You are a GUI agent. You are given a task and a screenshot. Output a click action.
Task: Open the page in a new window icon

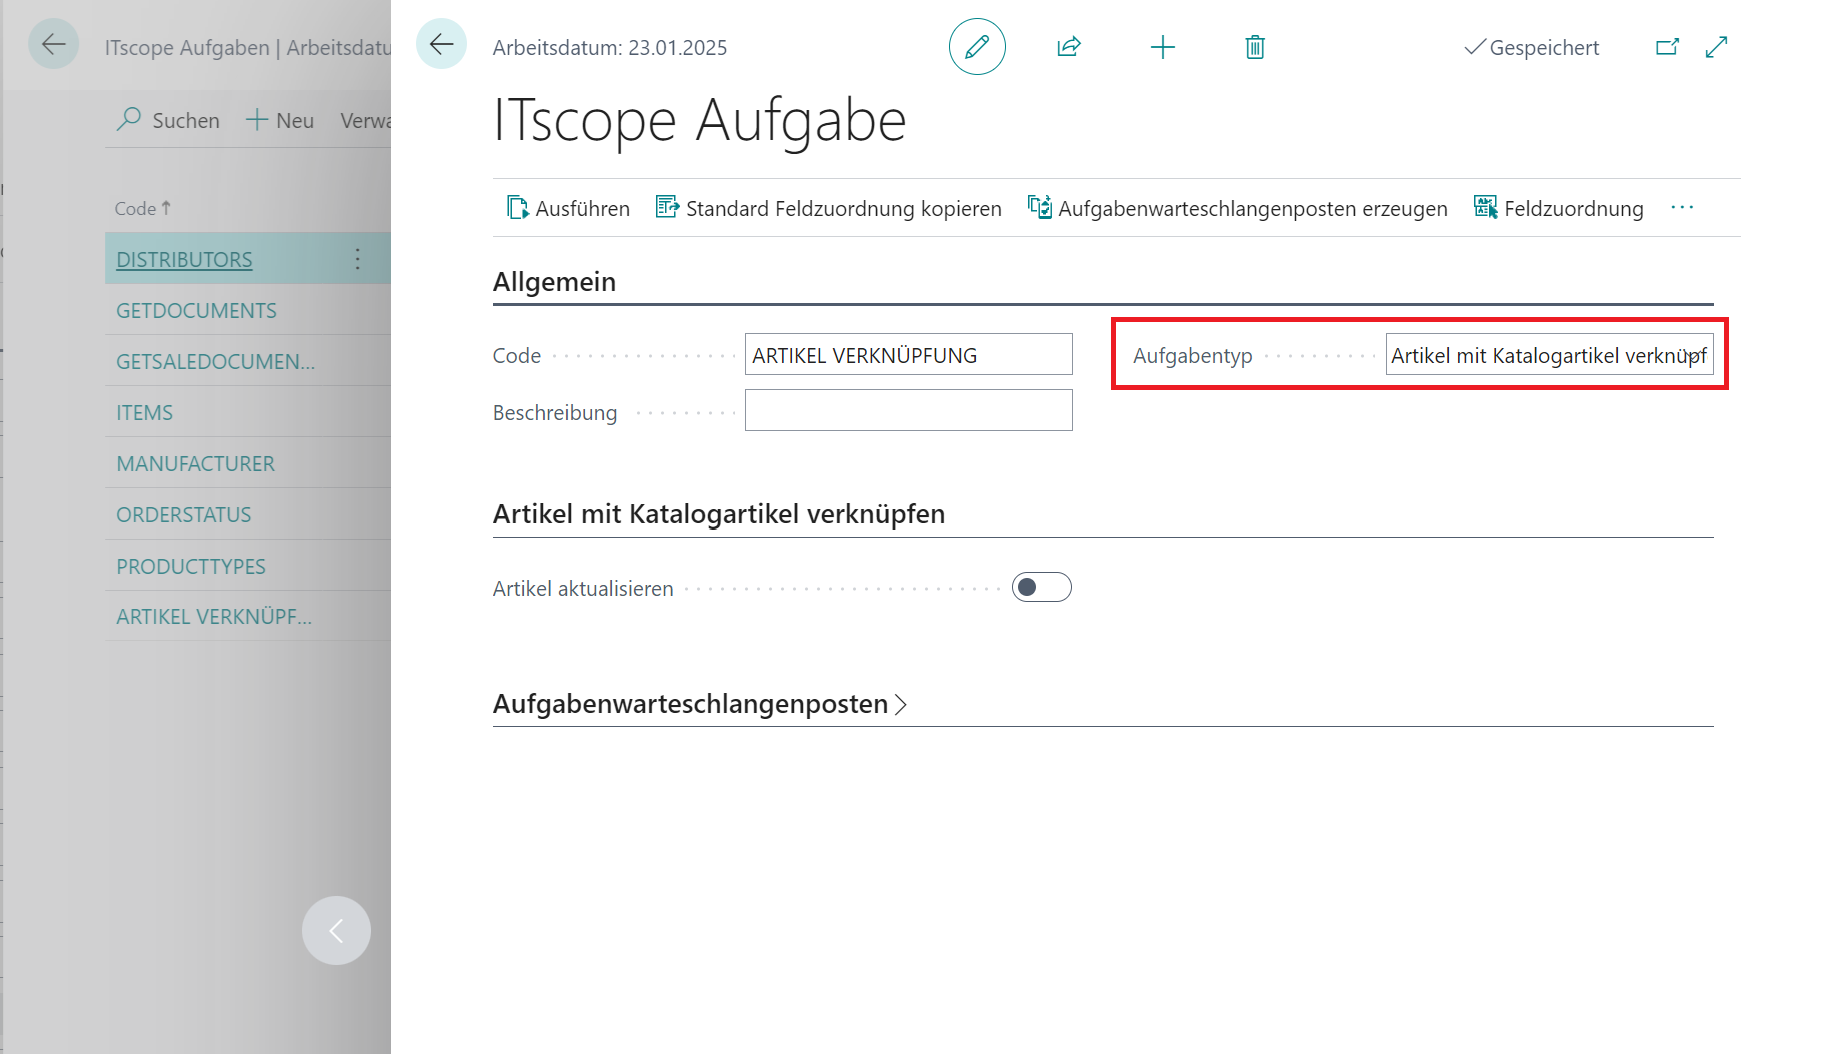[x=1667, y=46]
